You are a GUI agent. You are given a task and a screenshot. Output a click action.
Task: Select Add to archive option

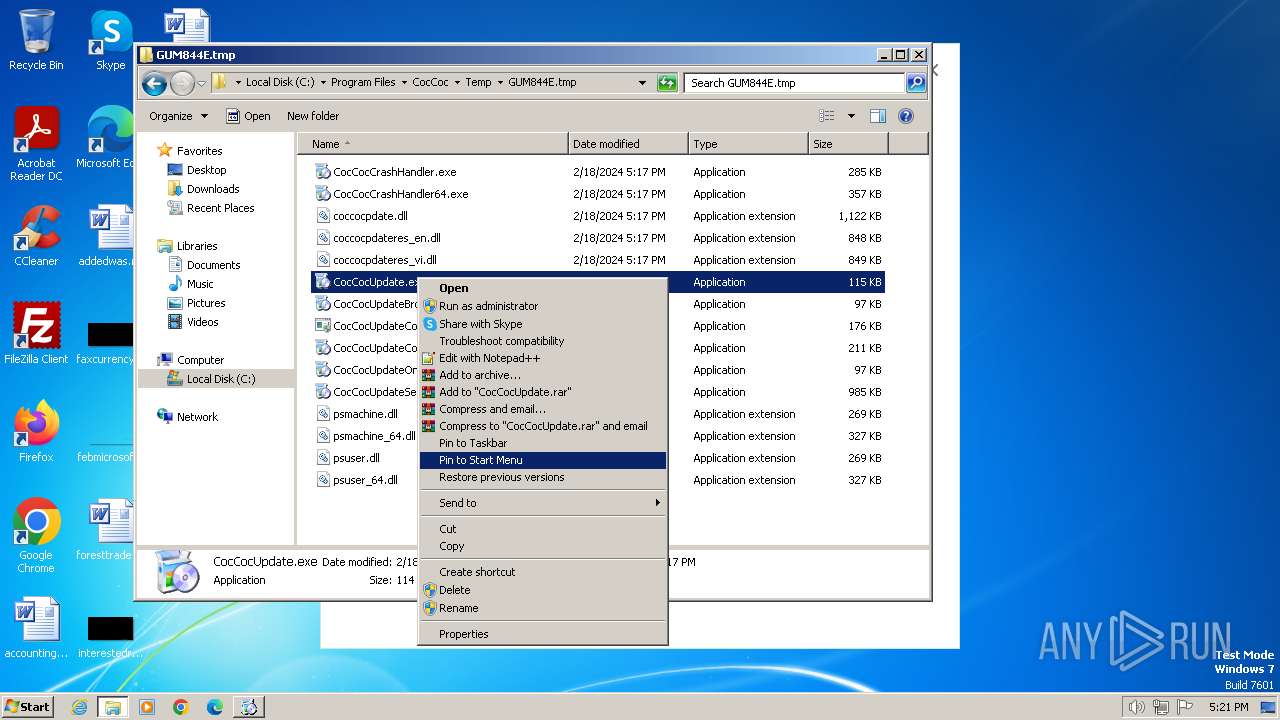coord(543,375)
